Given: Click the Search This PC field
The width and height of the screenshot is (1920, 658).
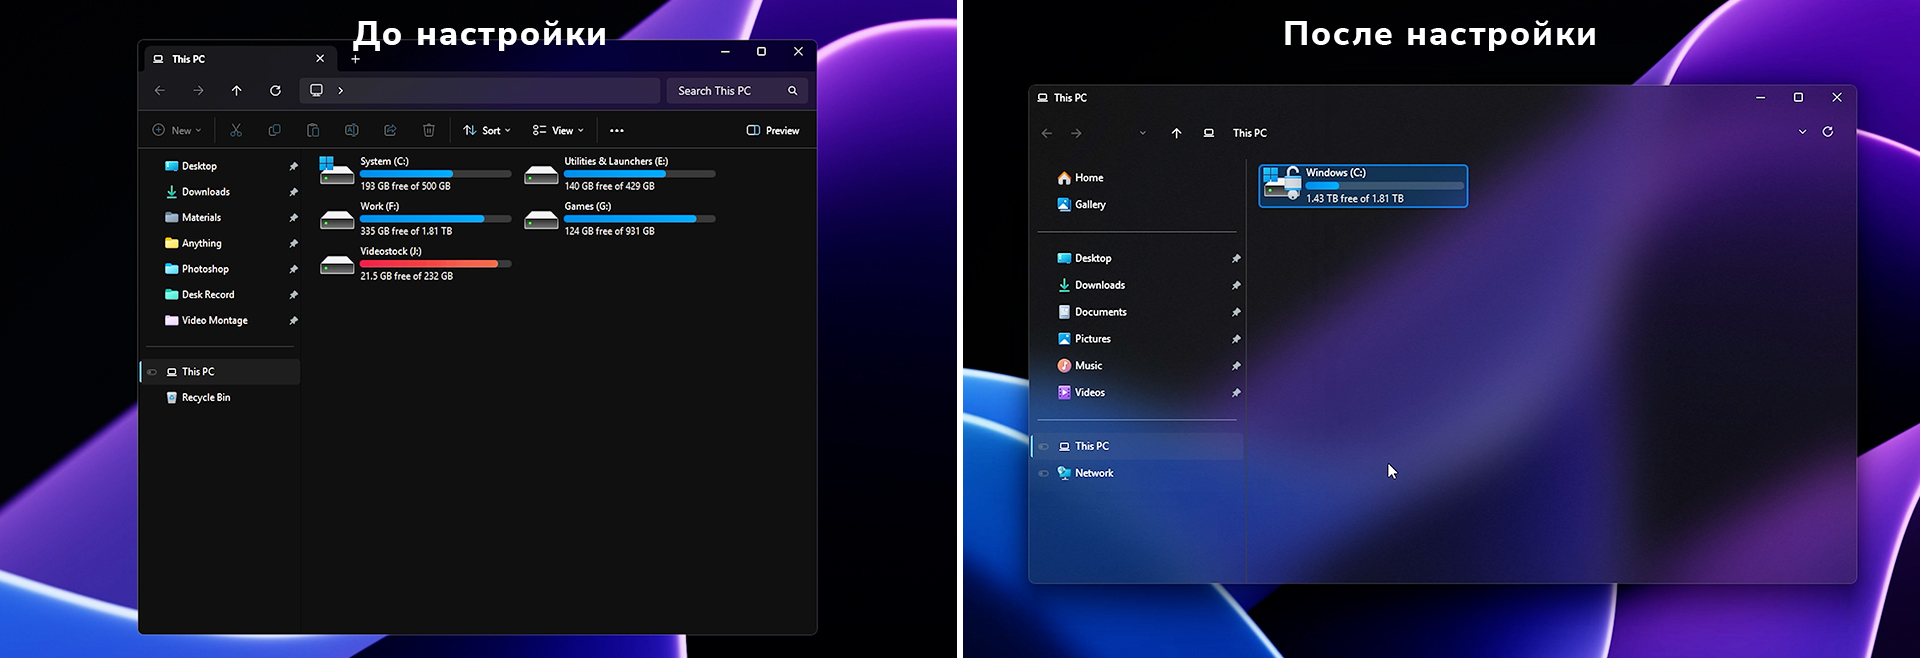Looking at the screenshot, I should click(x=728, y=91).
